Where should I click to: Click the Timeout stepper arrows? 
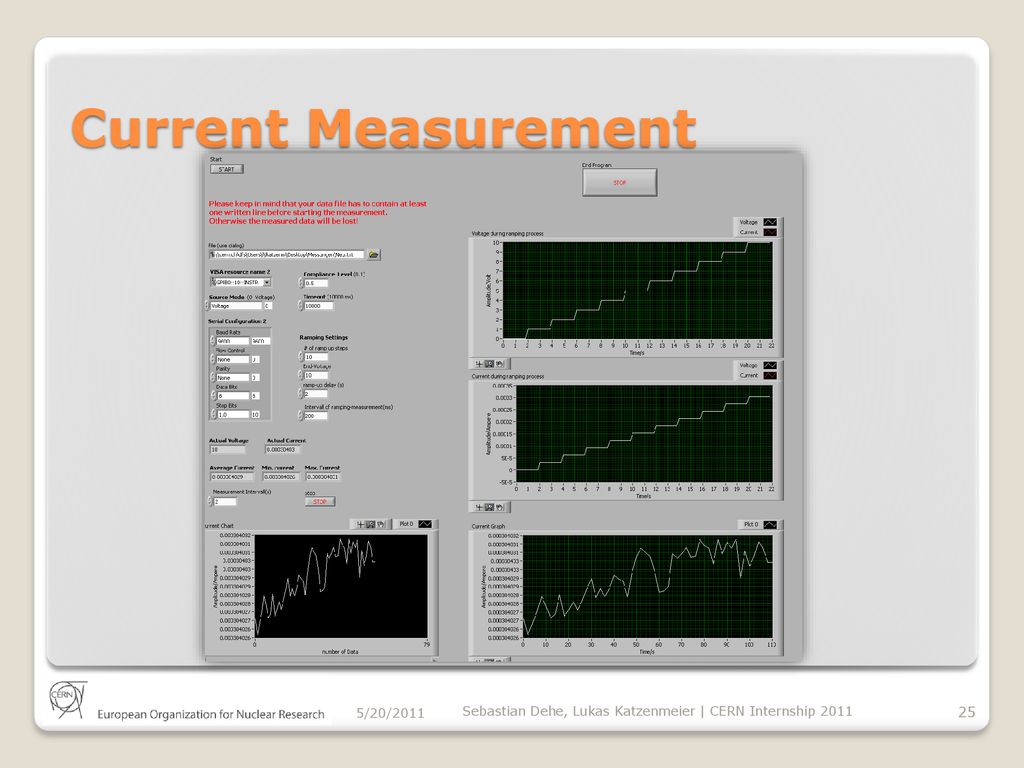[x=301, y=306]
